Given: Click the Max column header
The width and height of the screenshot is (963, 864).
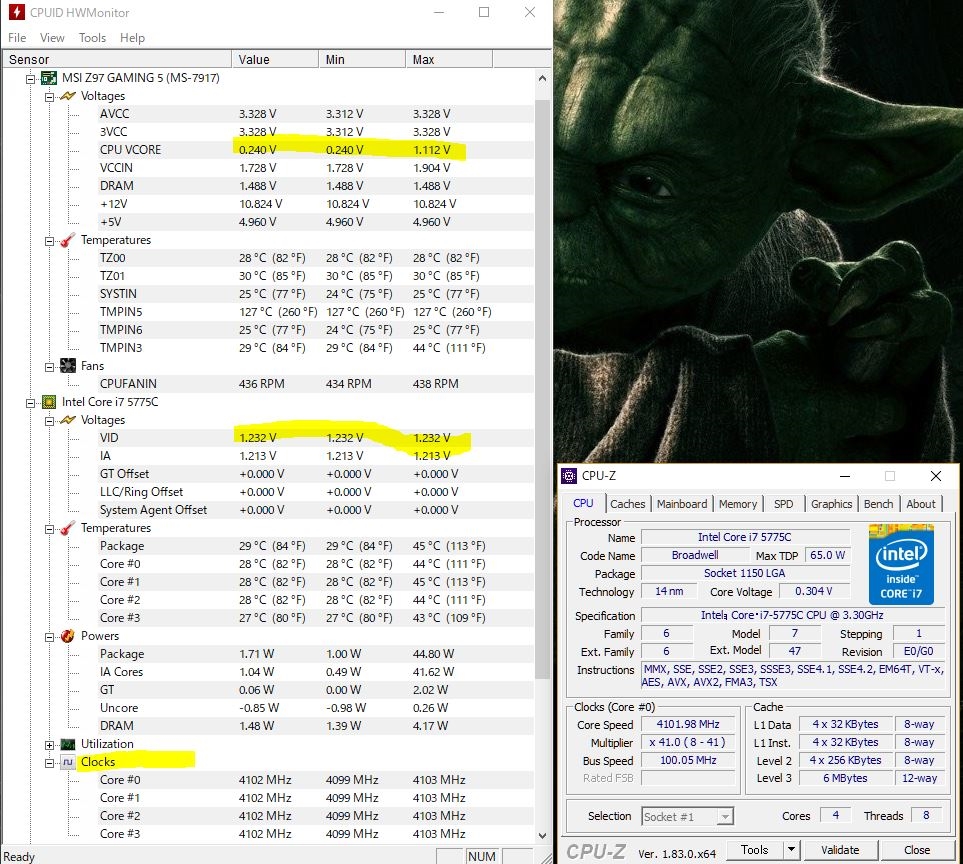Looking at the screenshot, I should pos(449,60).
